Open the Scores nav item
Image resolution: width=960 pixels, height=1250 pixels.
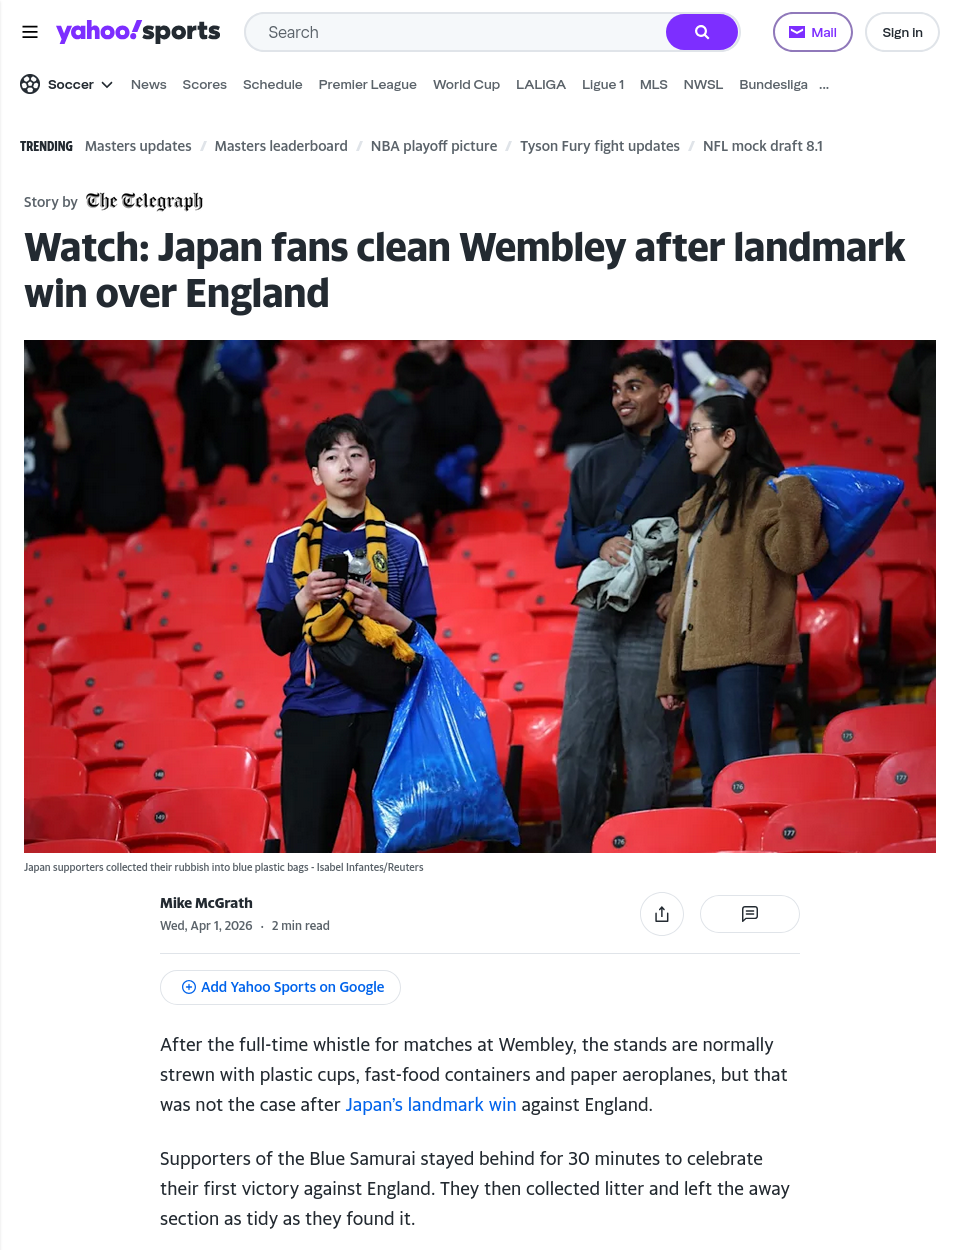(x=204, y=85)
